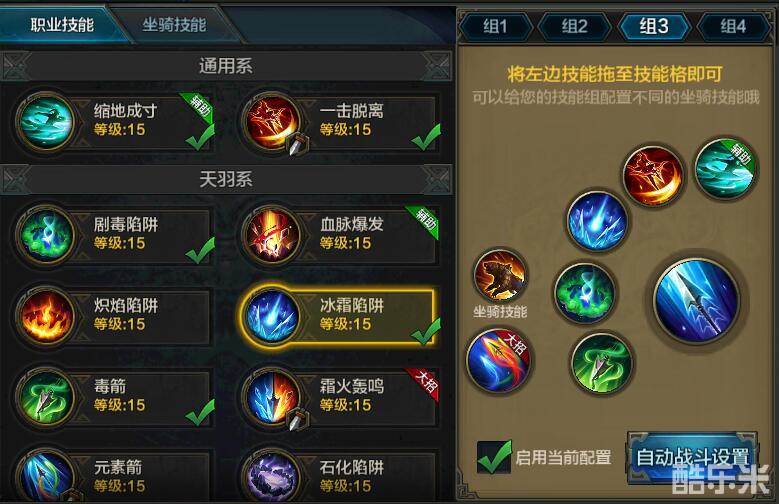The width and height of the screenshot is (779, 504).
Task: Click the large spear main skill slot
Action: [x=697, y=301]
